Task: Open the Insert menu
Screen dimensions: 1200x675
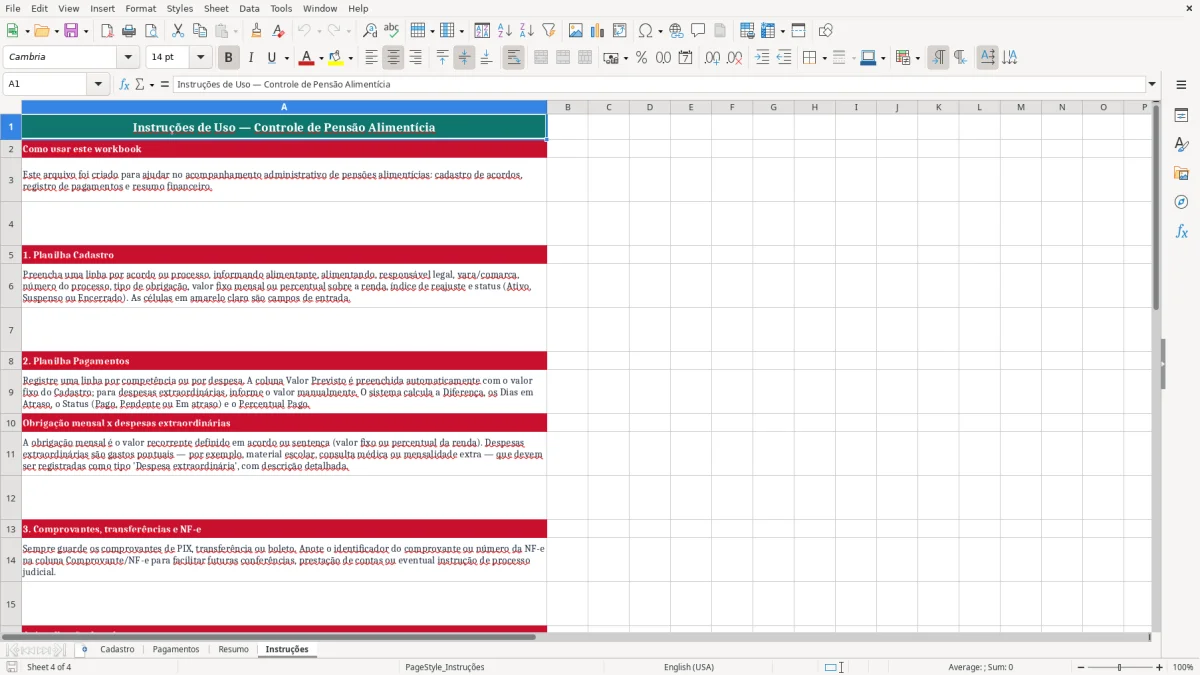Action: pos(102,8)
